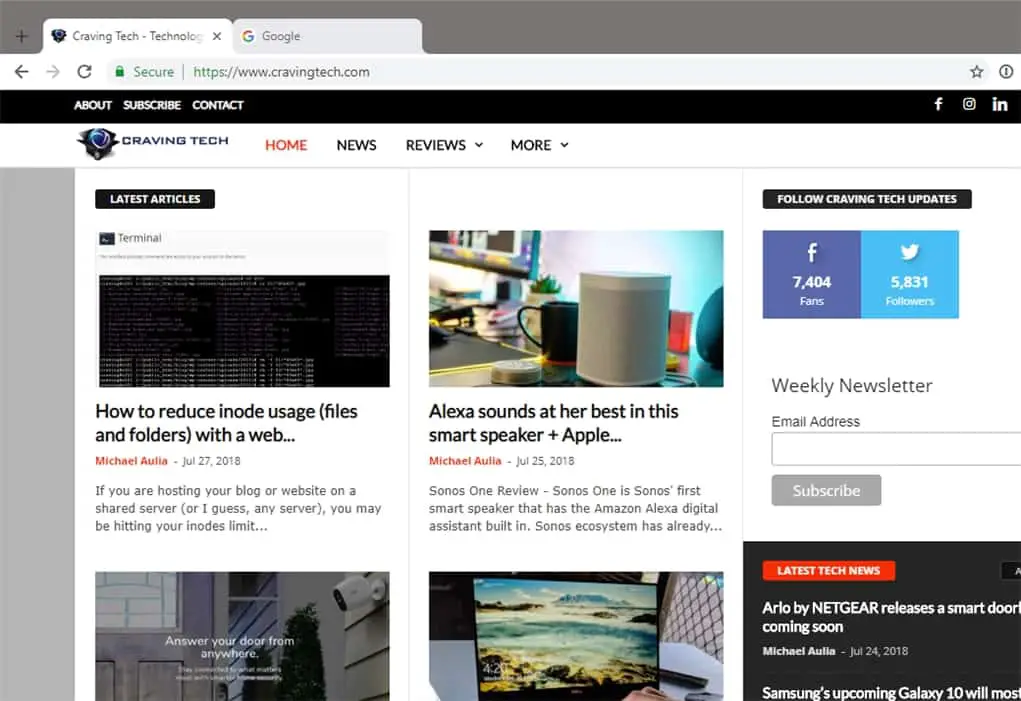This screenshot has height=701, width=1021.
Task: Click the address bar URL cravingtech.com
Action: (281, 72)
